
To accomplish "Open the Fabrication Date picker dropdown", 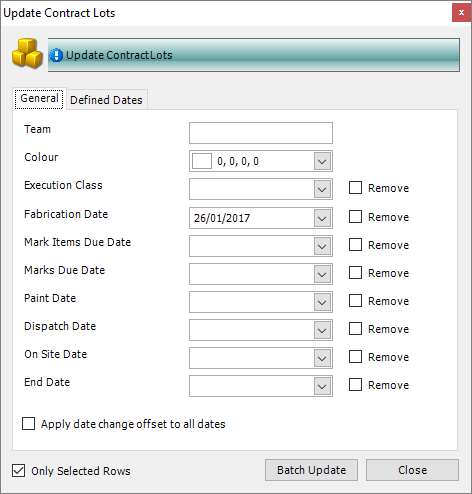I will point(322,218).
